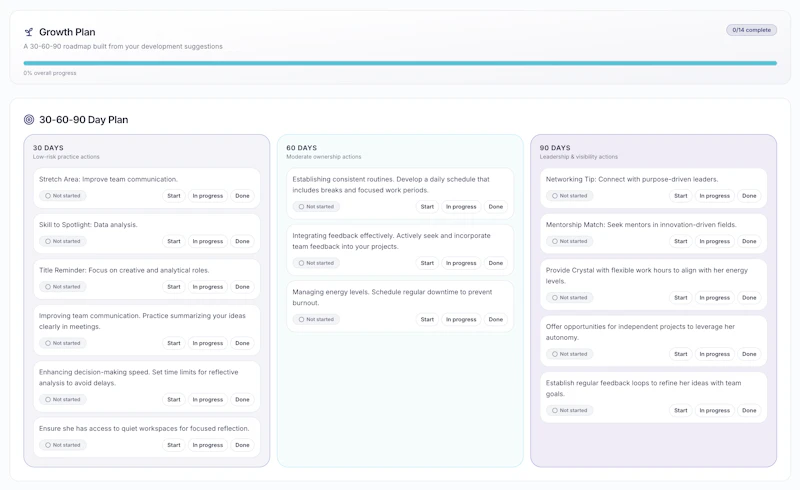The width and height of the screenshot is (800, 490).
Task: Click Not started on Networking Tip task
Action: pos(570,196)
